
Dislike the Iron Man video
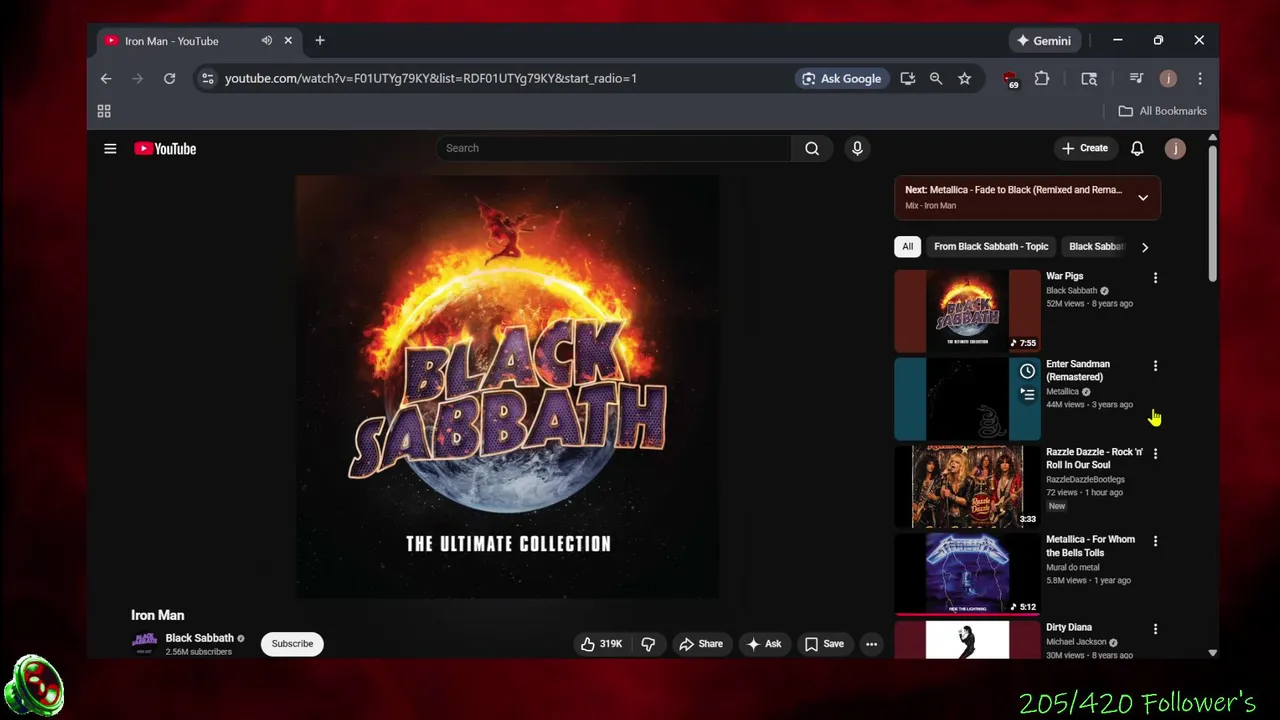point(648,644)
